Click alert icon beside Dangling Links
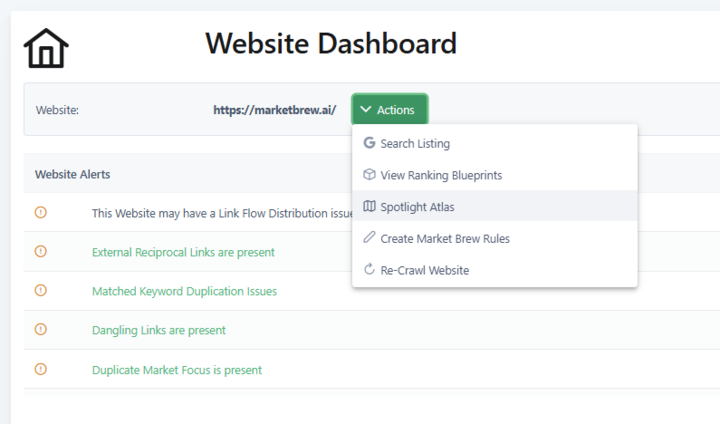The image size is (720, 424). point(41,329)
